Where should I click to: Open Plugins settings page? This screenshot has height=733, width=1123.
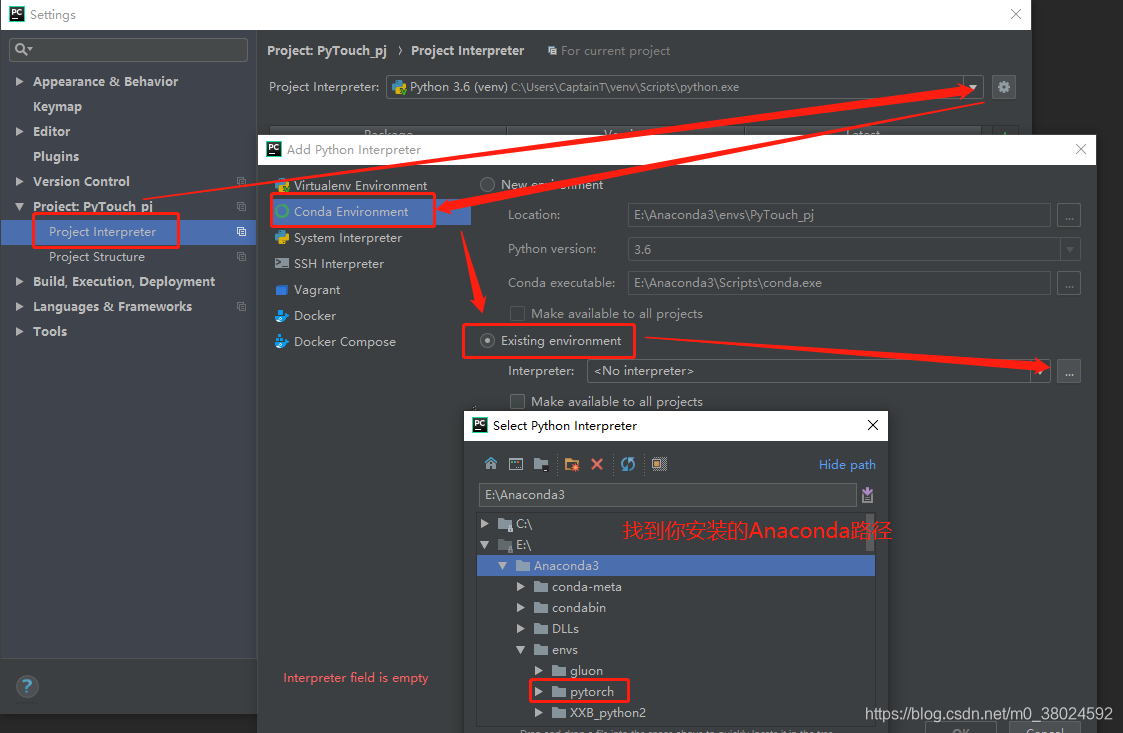[x=56, y=157]
